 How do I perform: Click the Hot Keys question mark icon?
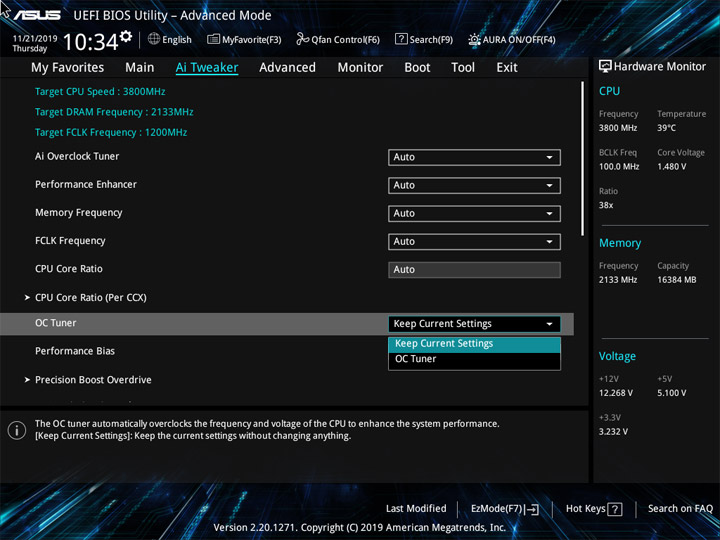tap(615, 509)
